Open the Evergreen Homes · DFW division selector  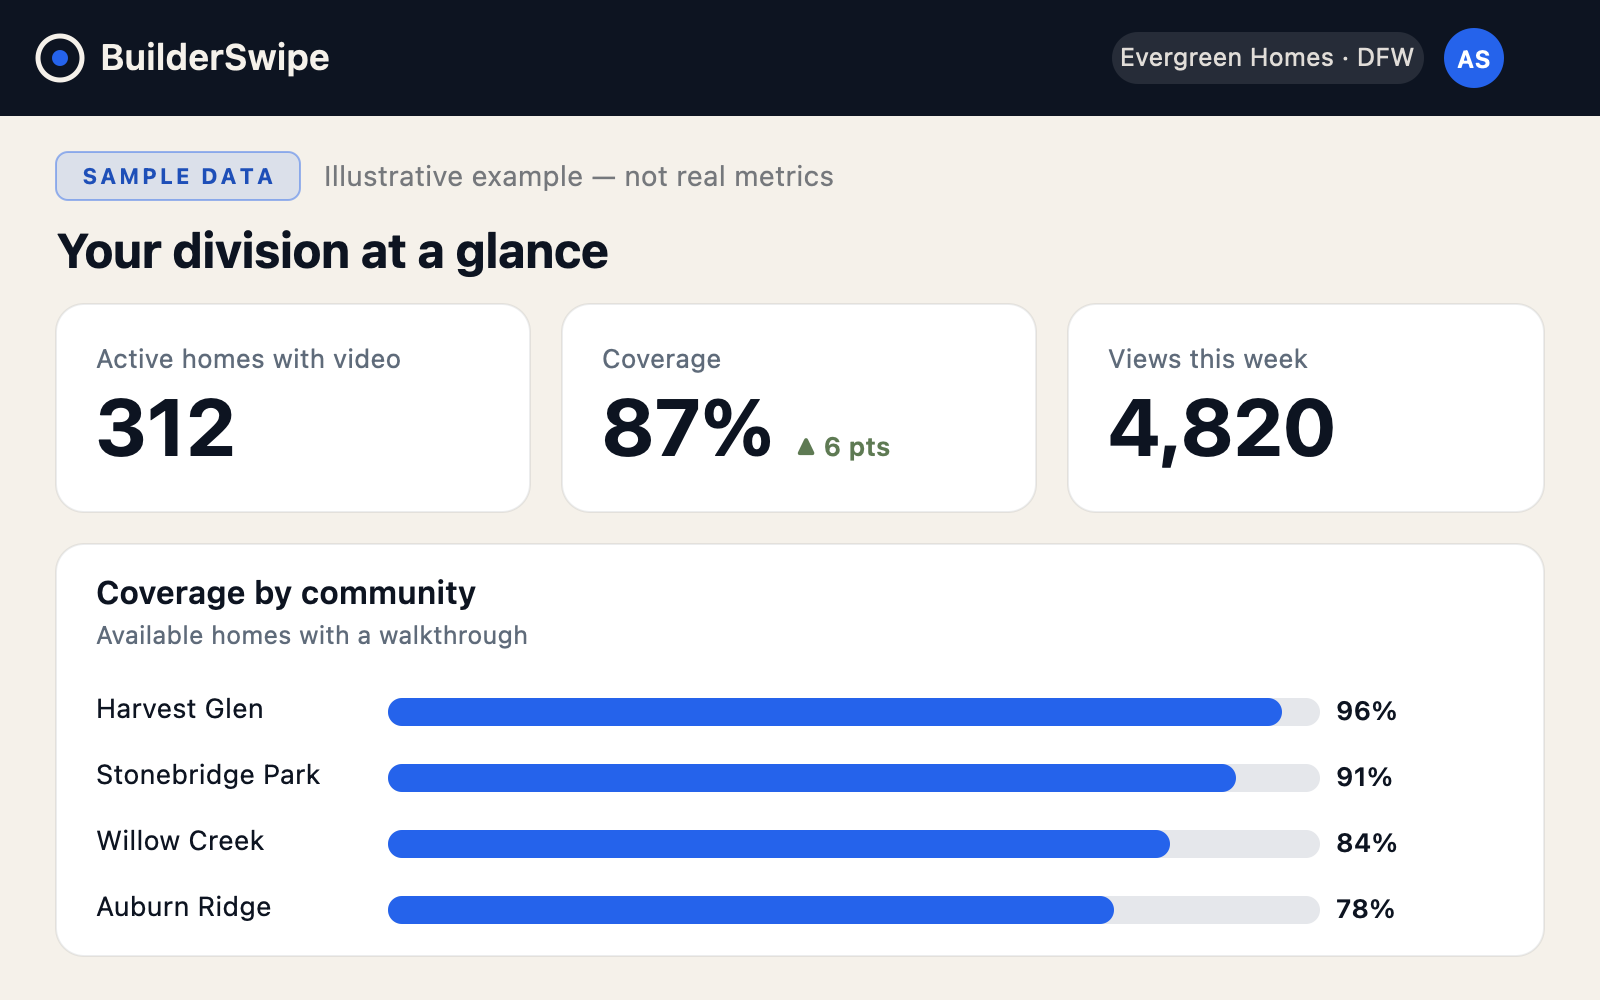pos(1267,58)
